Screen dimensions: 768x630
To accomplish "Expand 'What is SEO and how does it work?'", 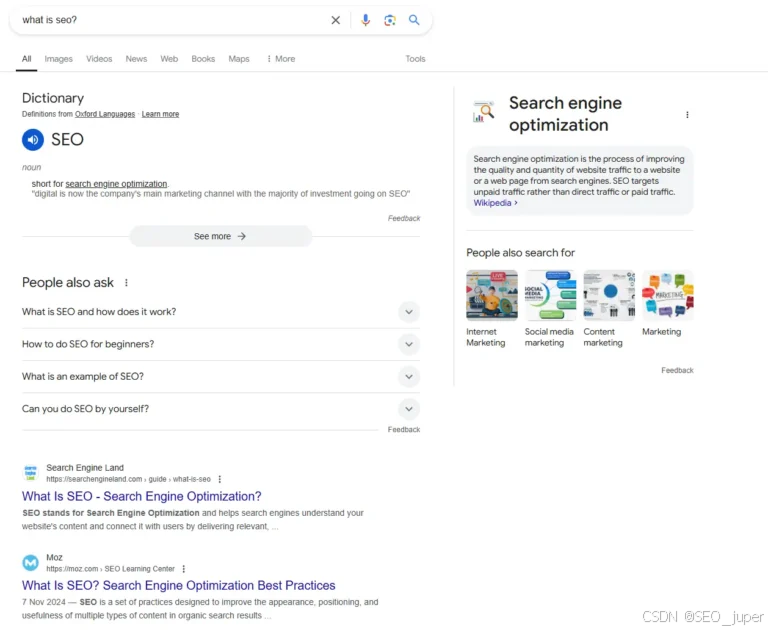I will pos(220,312).
